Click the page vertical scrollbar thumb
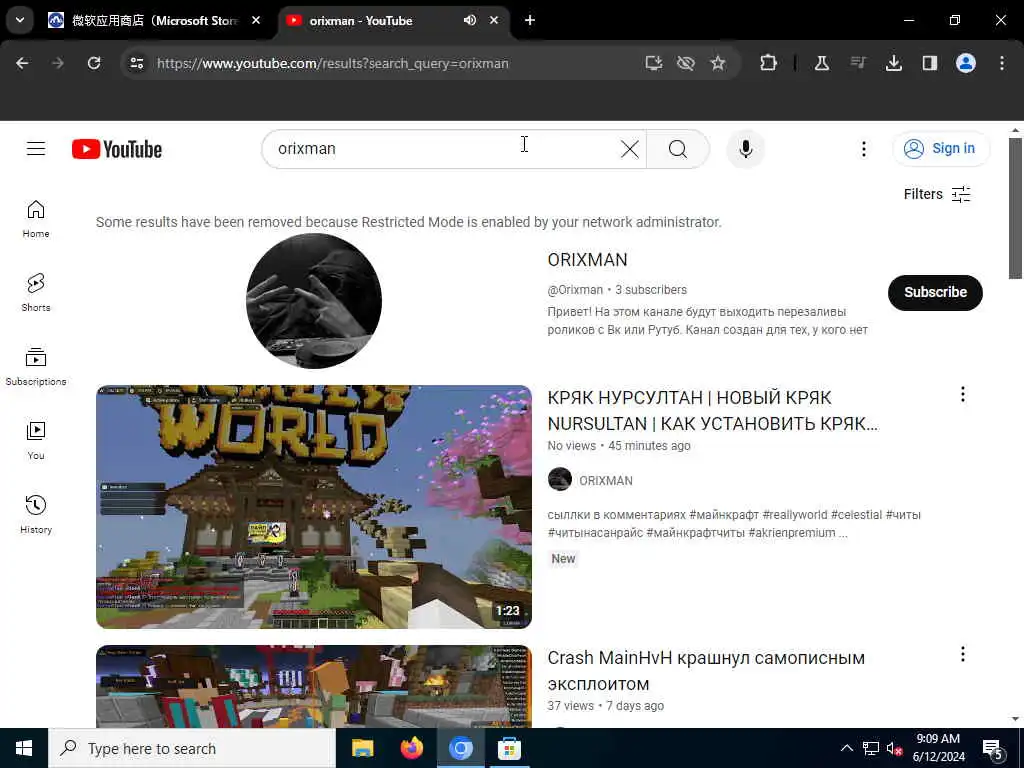 (x=1015, y=208)
